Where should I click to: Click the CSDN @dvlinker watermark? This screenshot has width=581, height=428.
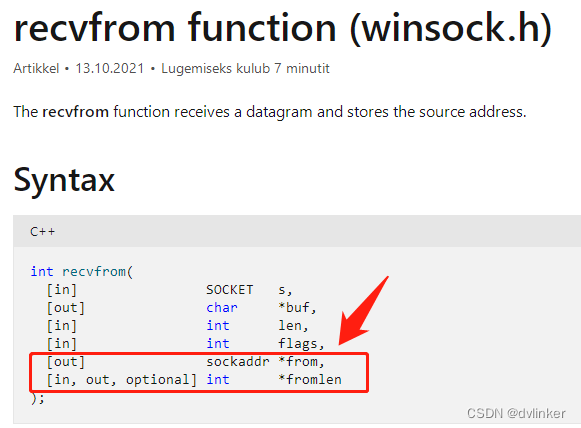516,413
